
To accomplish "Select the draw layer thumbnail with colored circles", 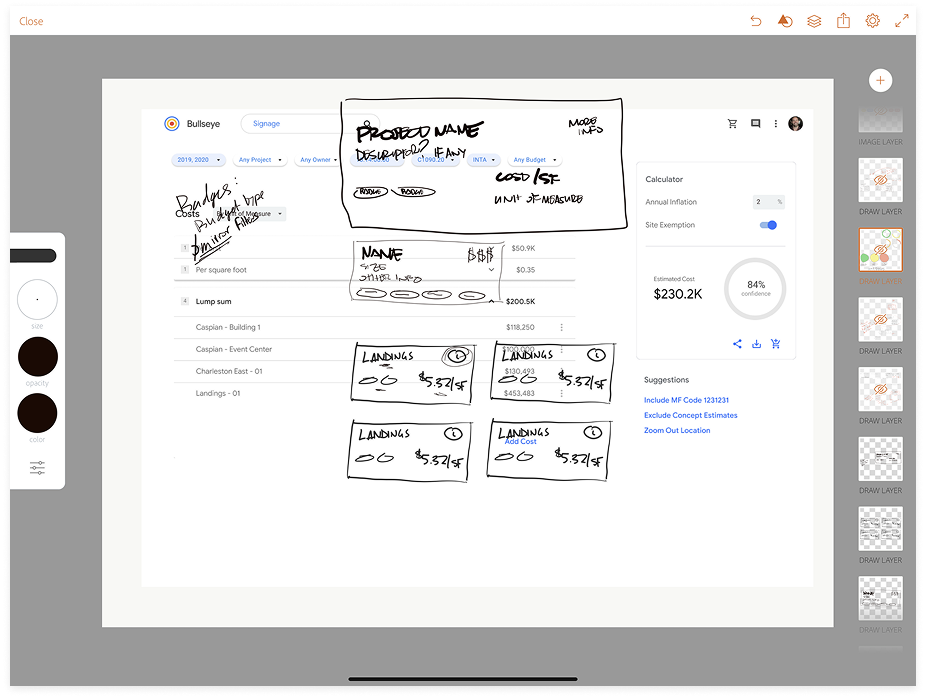I will click(x=881, y=250).
